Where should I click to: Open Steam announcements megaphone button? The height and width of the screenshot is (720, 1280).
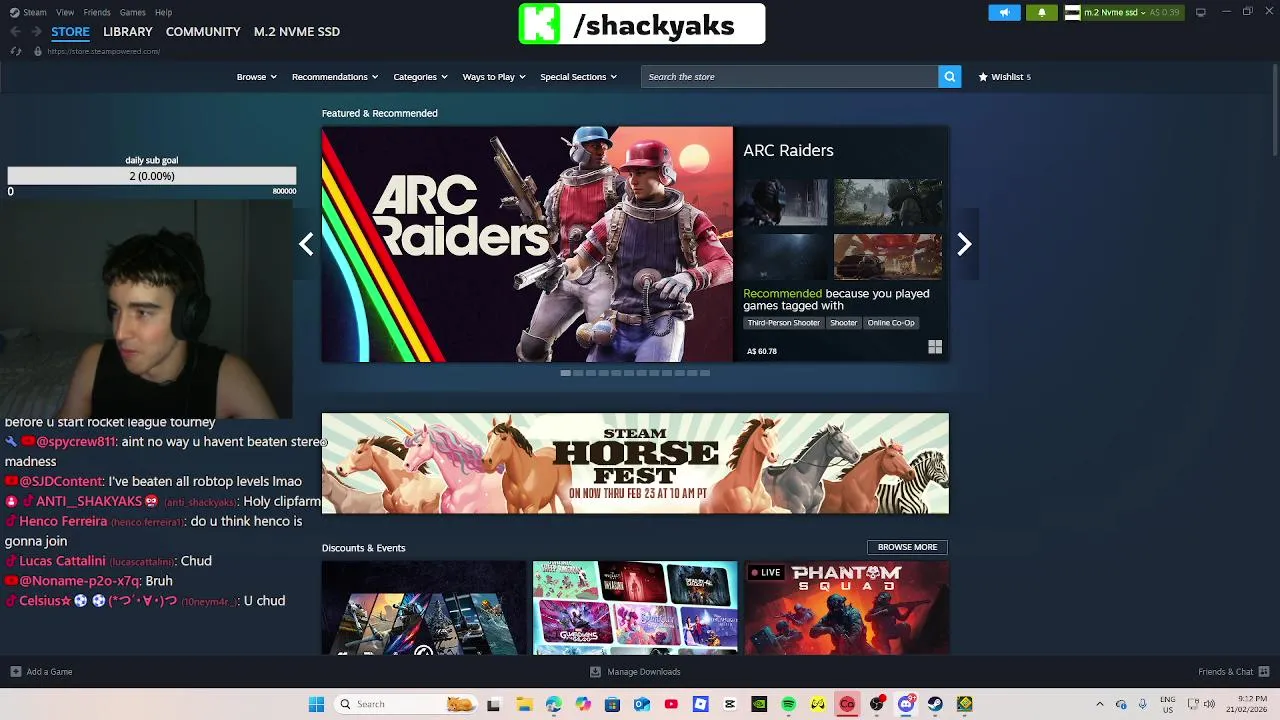click(x=1004, y=12)
